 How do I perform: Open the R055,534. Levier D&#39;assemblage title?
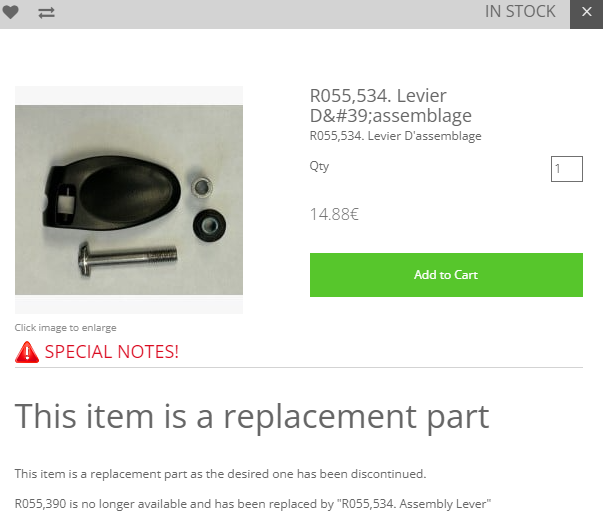(x=390, y=105)
